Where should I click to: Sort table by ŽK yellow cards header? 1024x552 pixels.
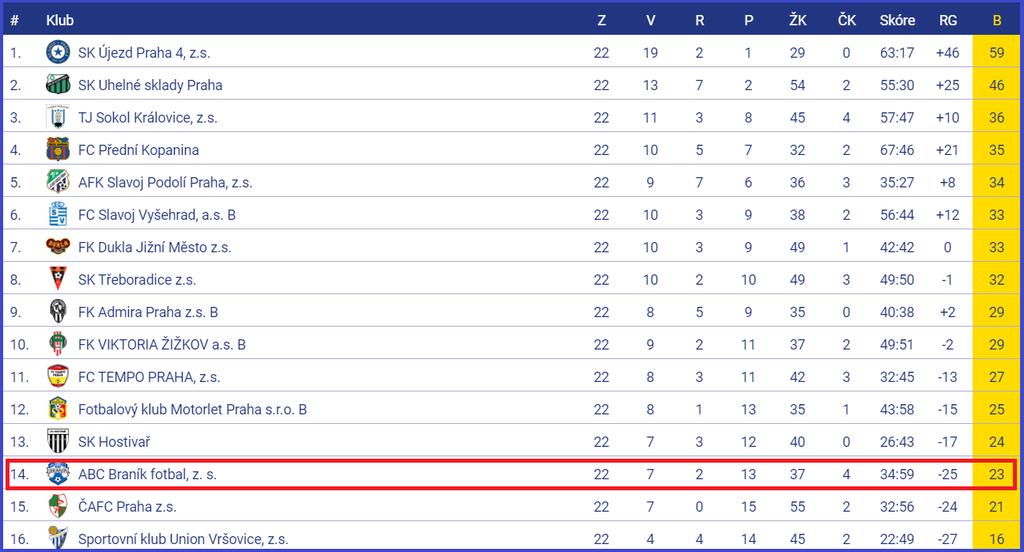(797, 20)
